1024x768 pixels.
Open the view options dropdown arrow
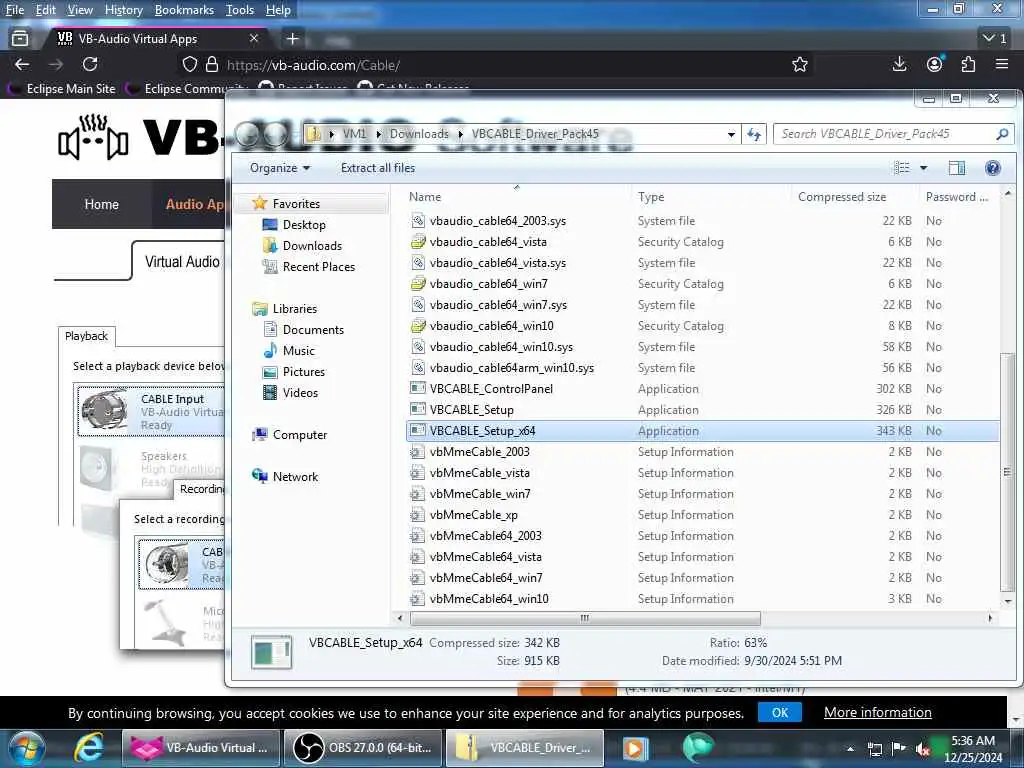(923, 168)
